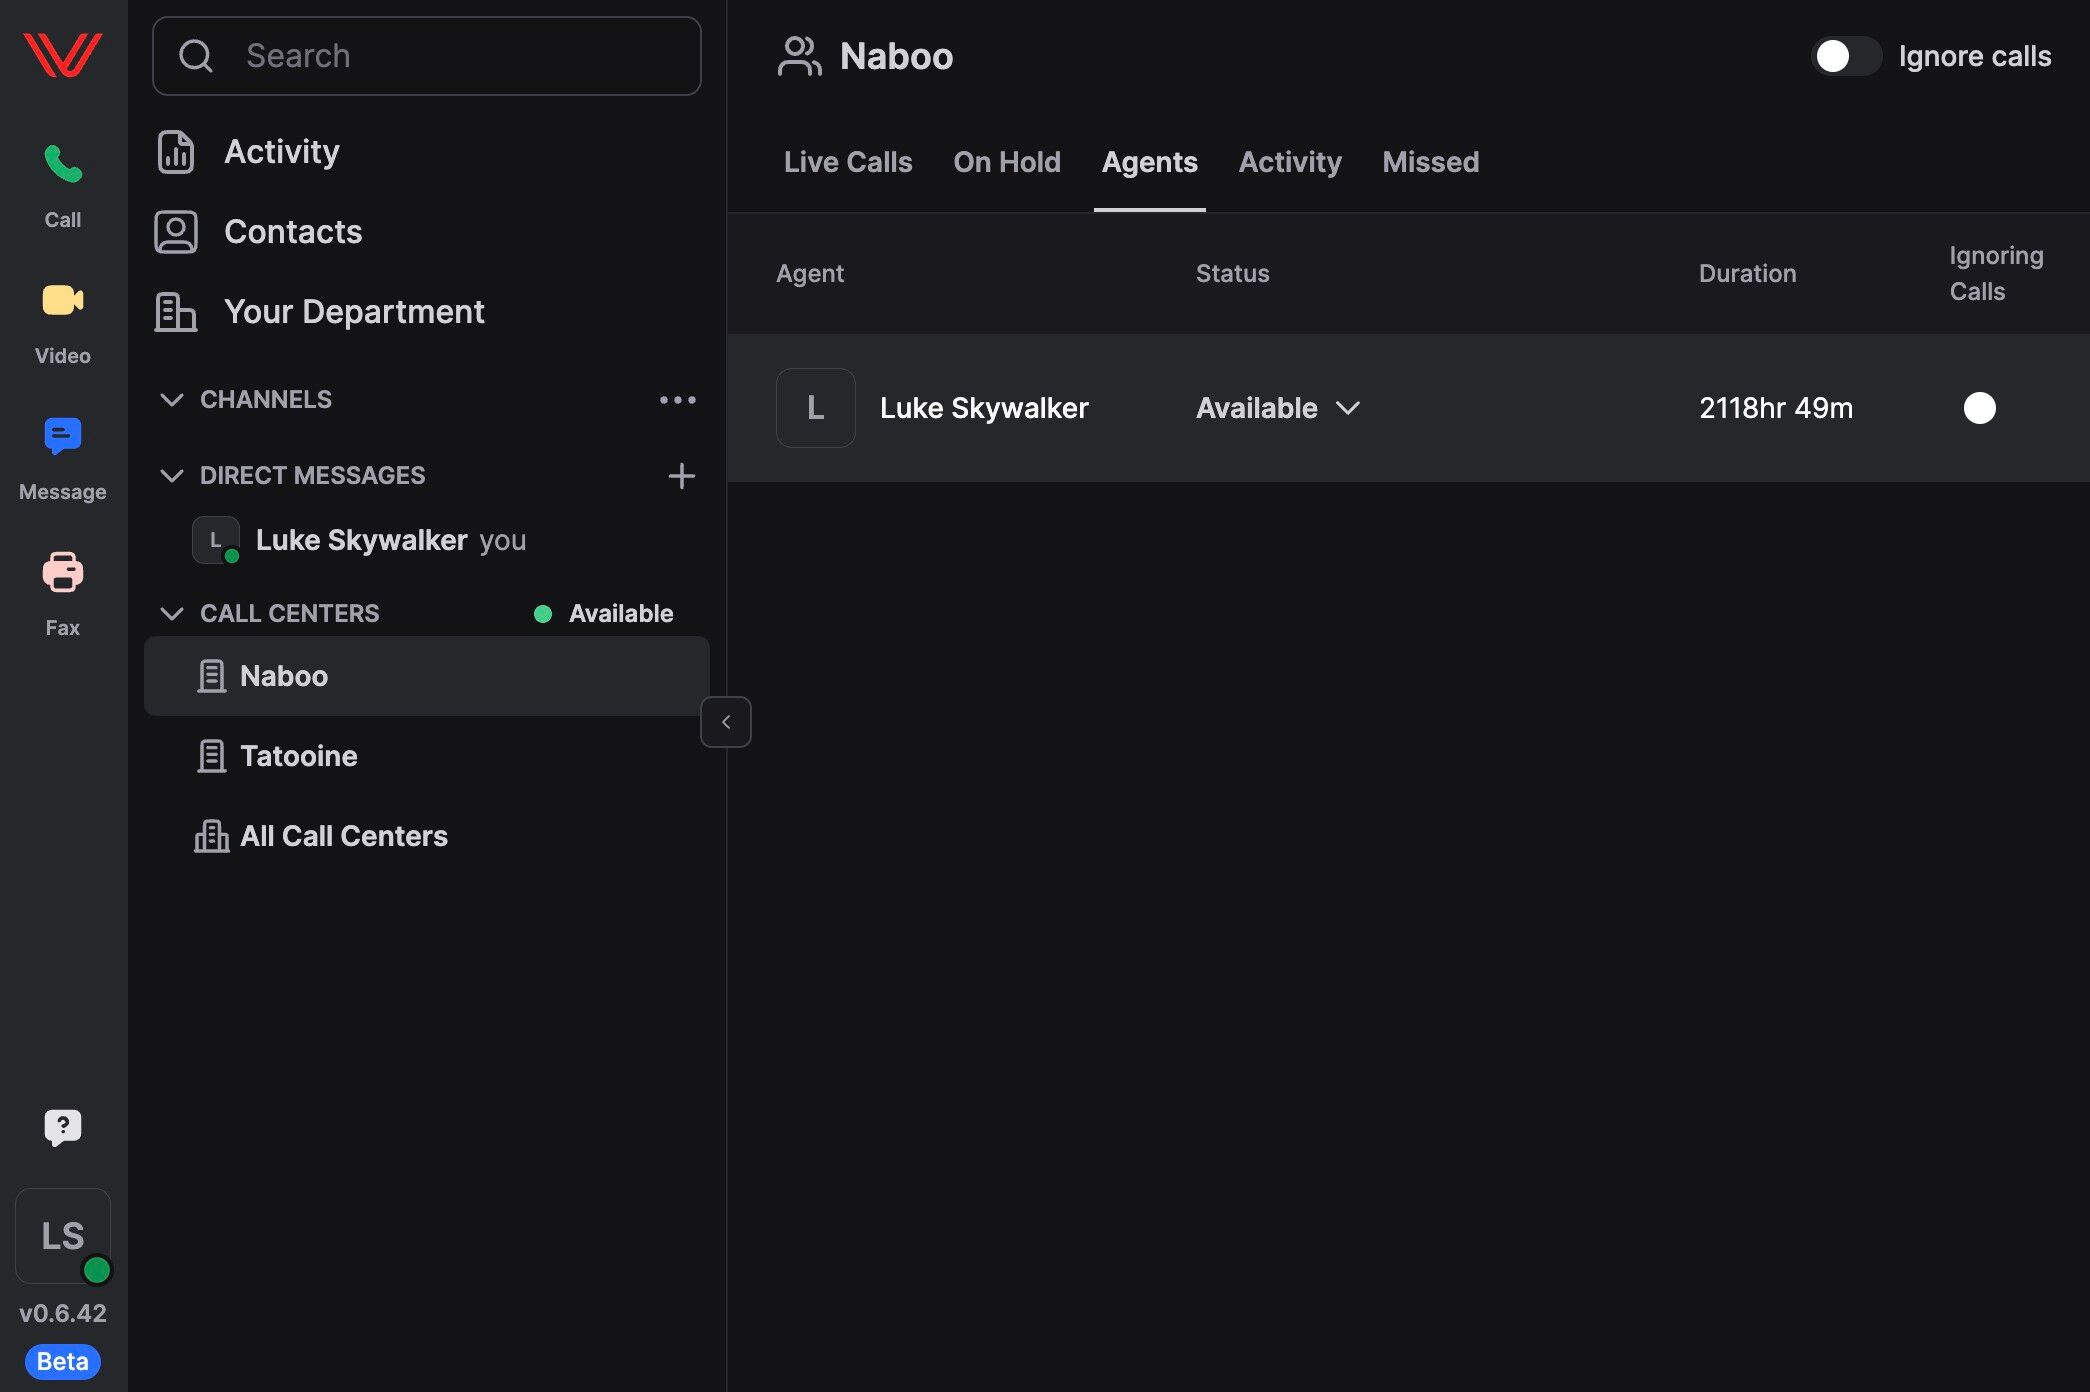
Task: Open the Call phone icon
Action: pos(62,165)
